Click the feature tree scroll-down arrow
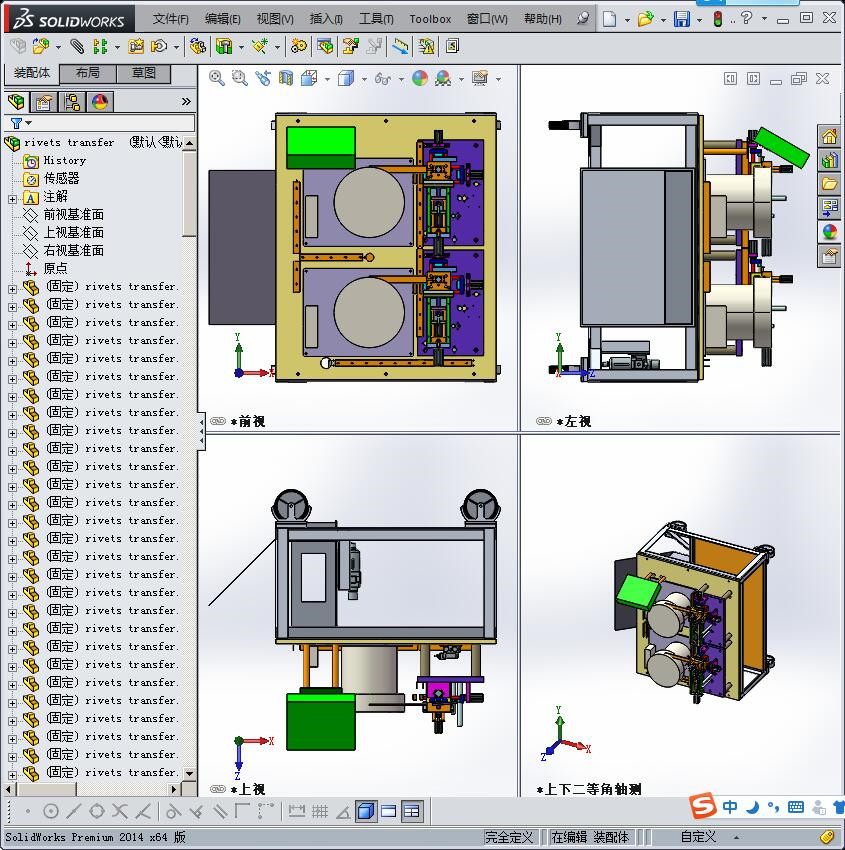This screenshot has height=850, width=845. [189, 774]
